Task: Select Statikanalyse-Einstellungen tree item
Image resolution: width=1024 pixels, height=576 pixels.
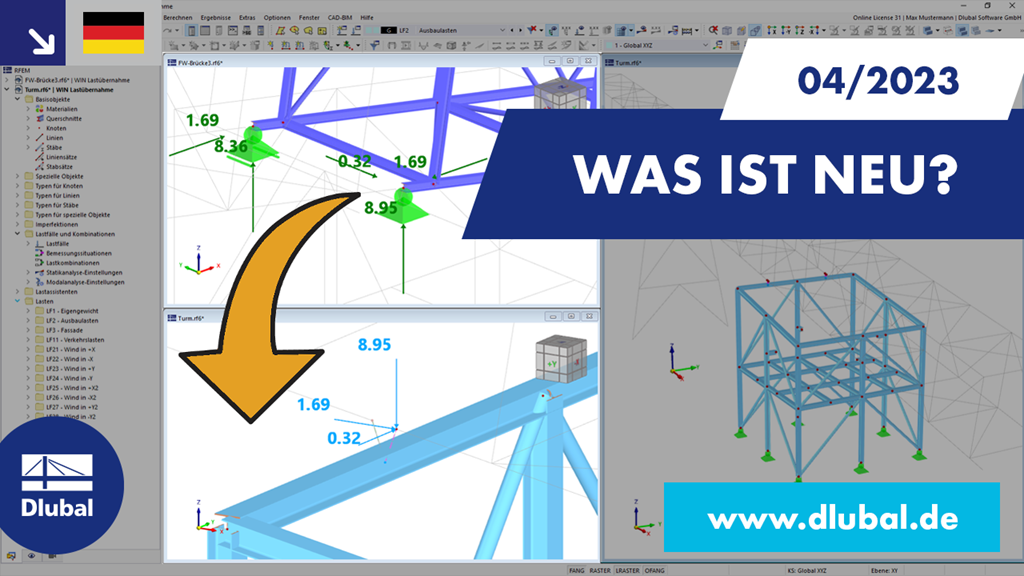Action: (84, 272)
